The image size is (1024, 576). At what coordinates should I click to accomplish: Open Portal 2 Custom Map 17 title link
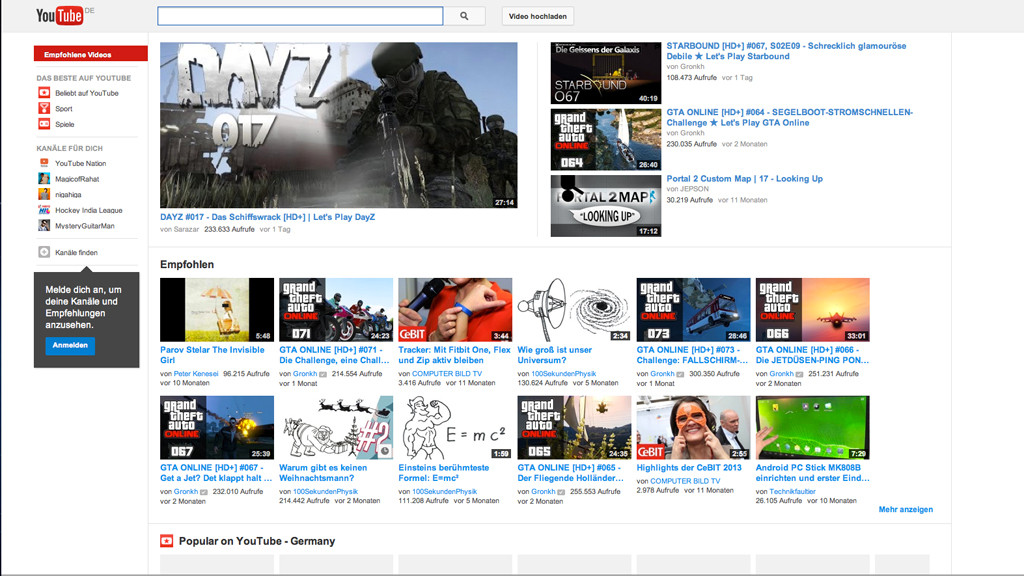click(x=744, y=179)
